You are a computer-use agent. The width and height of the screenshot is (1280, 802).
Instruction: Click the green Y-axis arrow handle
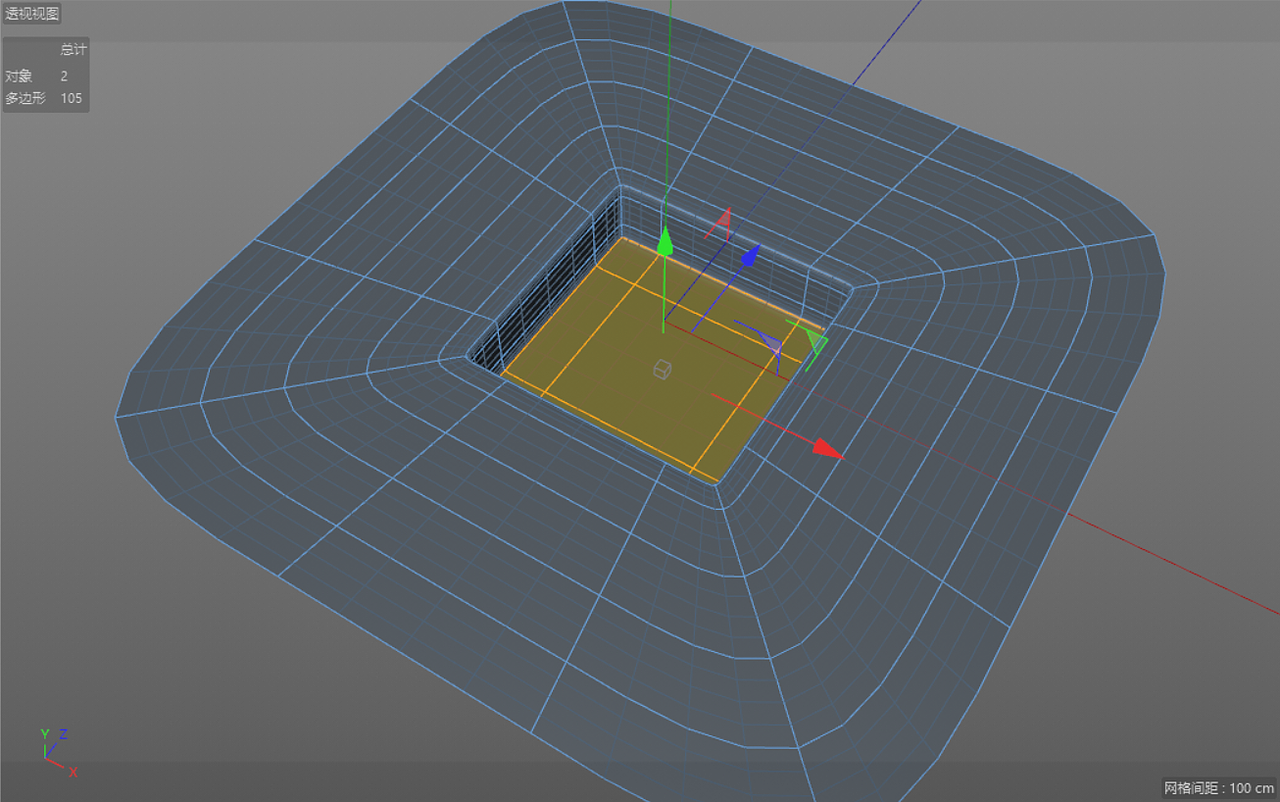click(664, 241)
